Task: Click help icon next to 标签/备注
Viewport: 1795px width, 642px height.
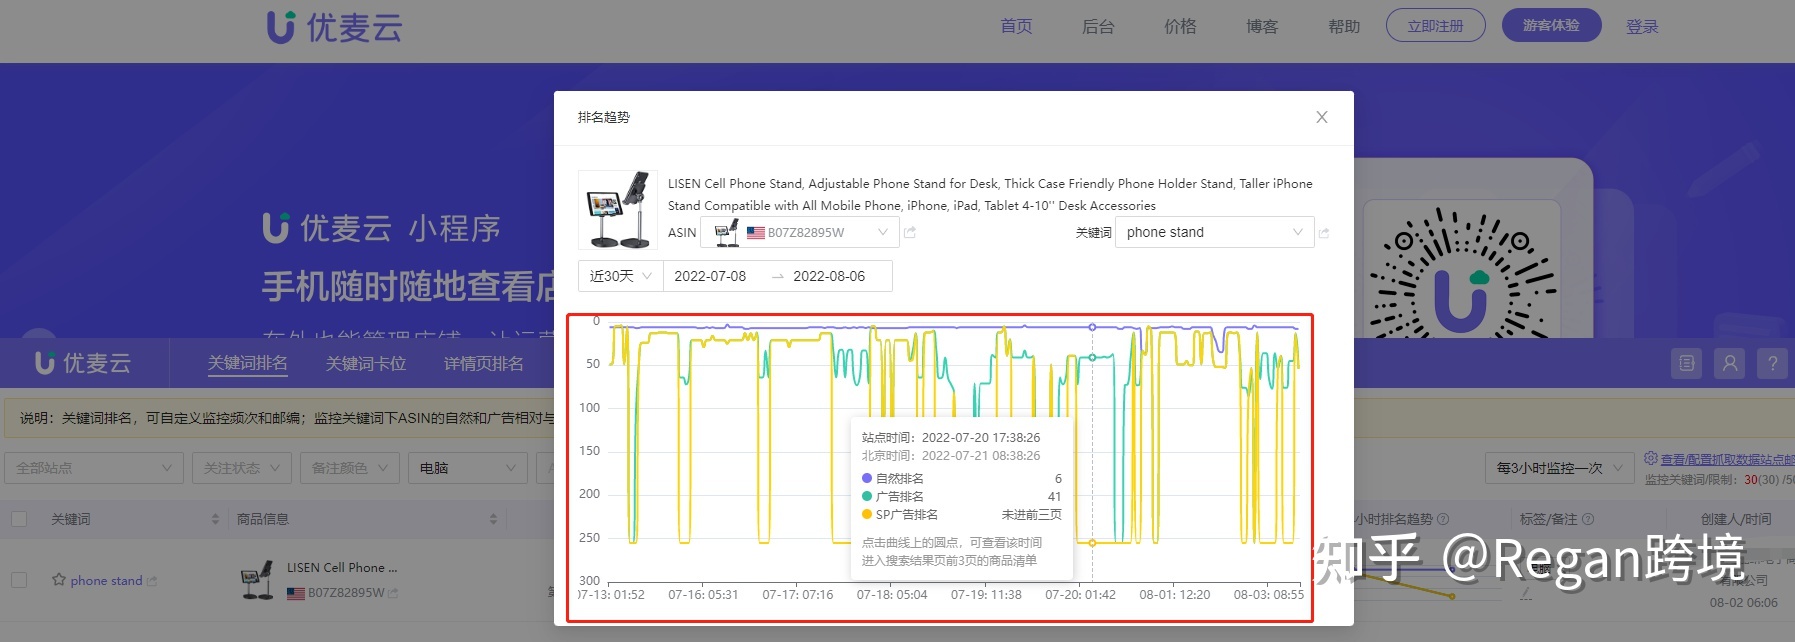Action: (1588, 519)
